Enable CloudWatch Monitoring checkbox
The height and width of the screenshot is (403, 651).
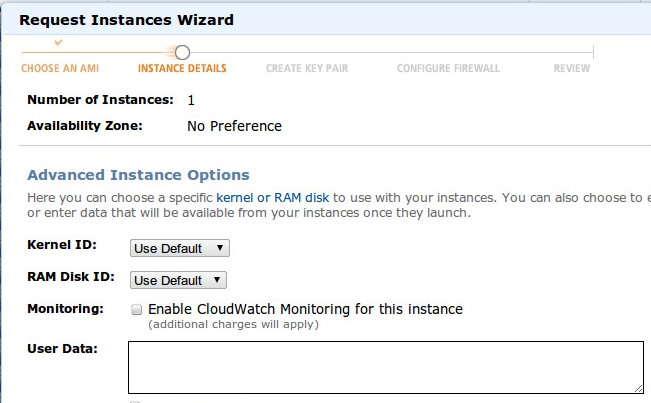(137, 310)
